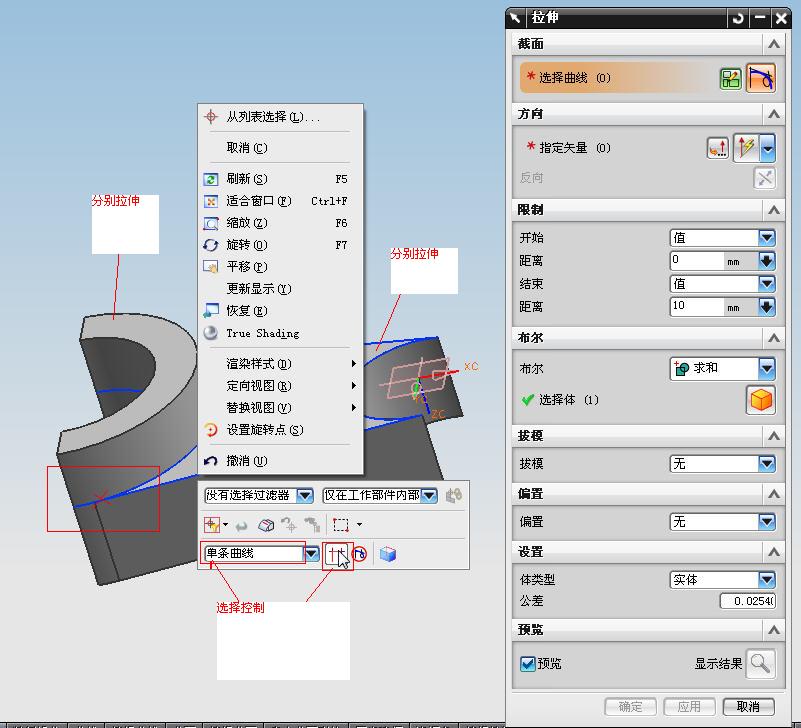Choose 设置旋转点(S) in the context menu
This screenshot has width=801, height=728.
pyautogui.click(x=280, y=430)
